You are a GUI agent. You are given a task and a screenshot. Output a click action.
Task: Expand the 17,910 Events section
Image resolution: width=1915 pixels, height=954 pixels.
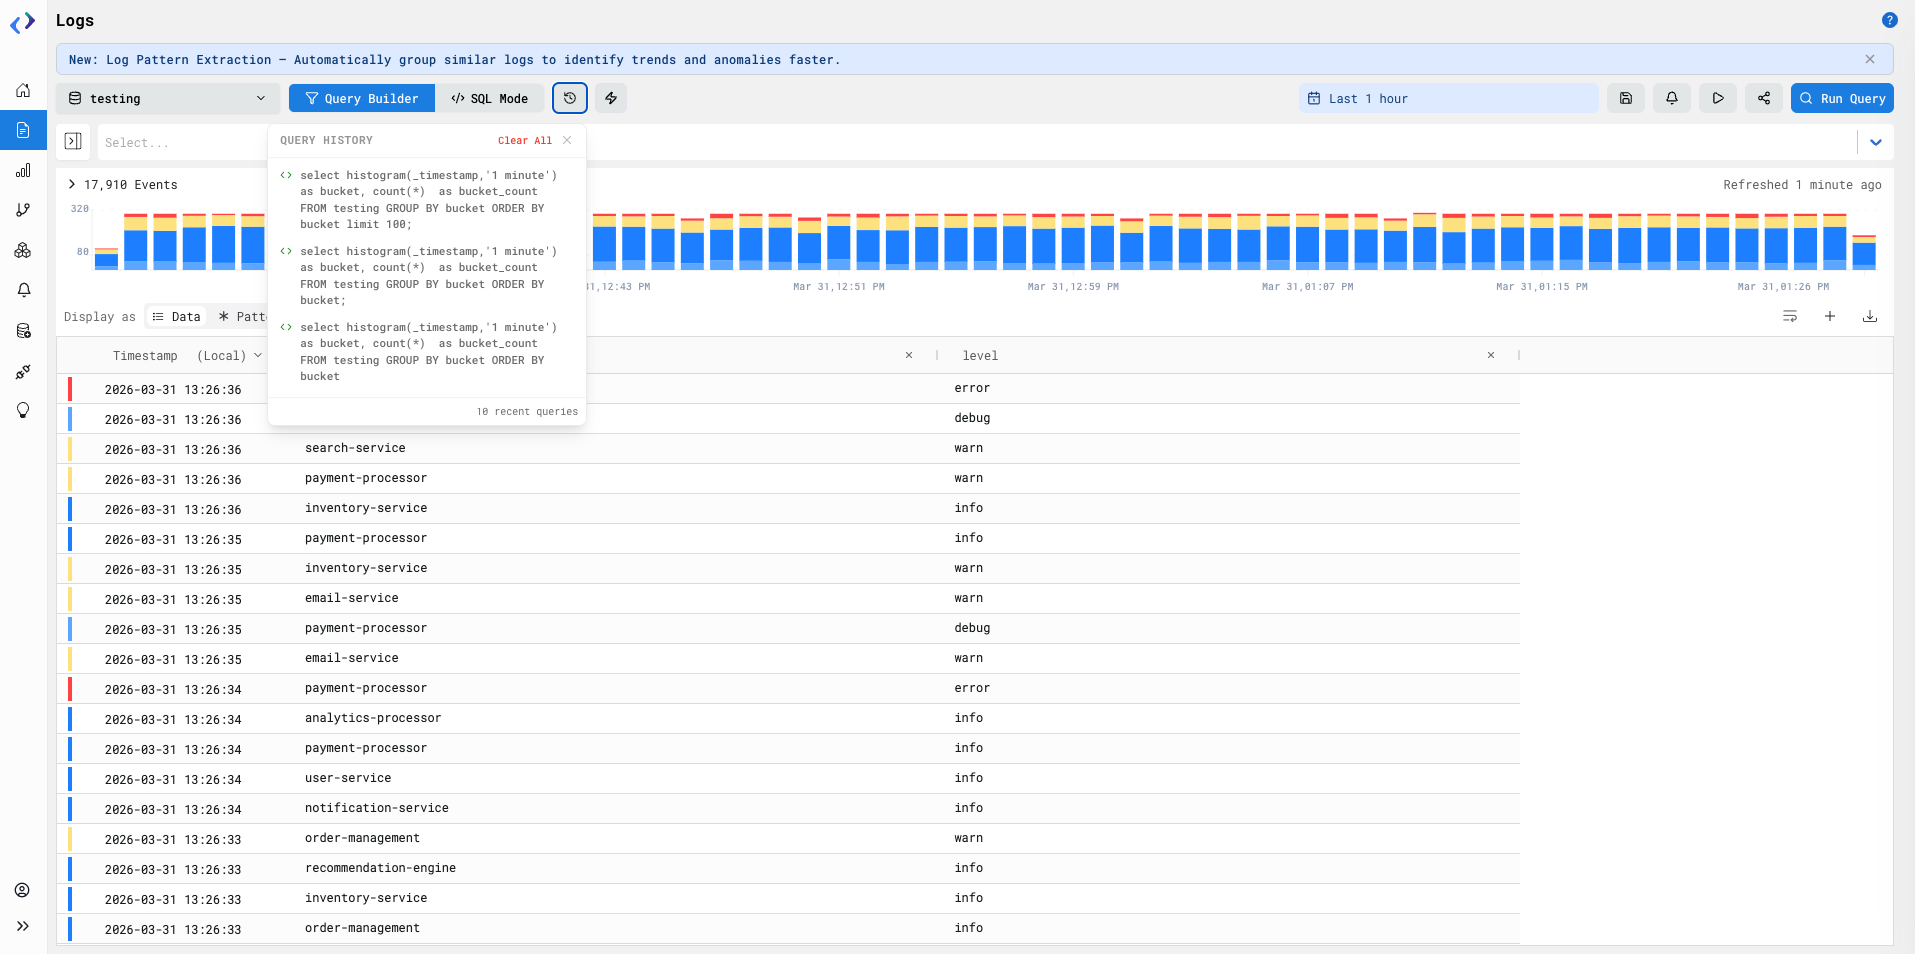tap(71, 184)
